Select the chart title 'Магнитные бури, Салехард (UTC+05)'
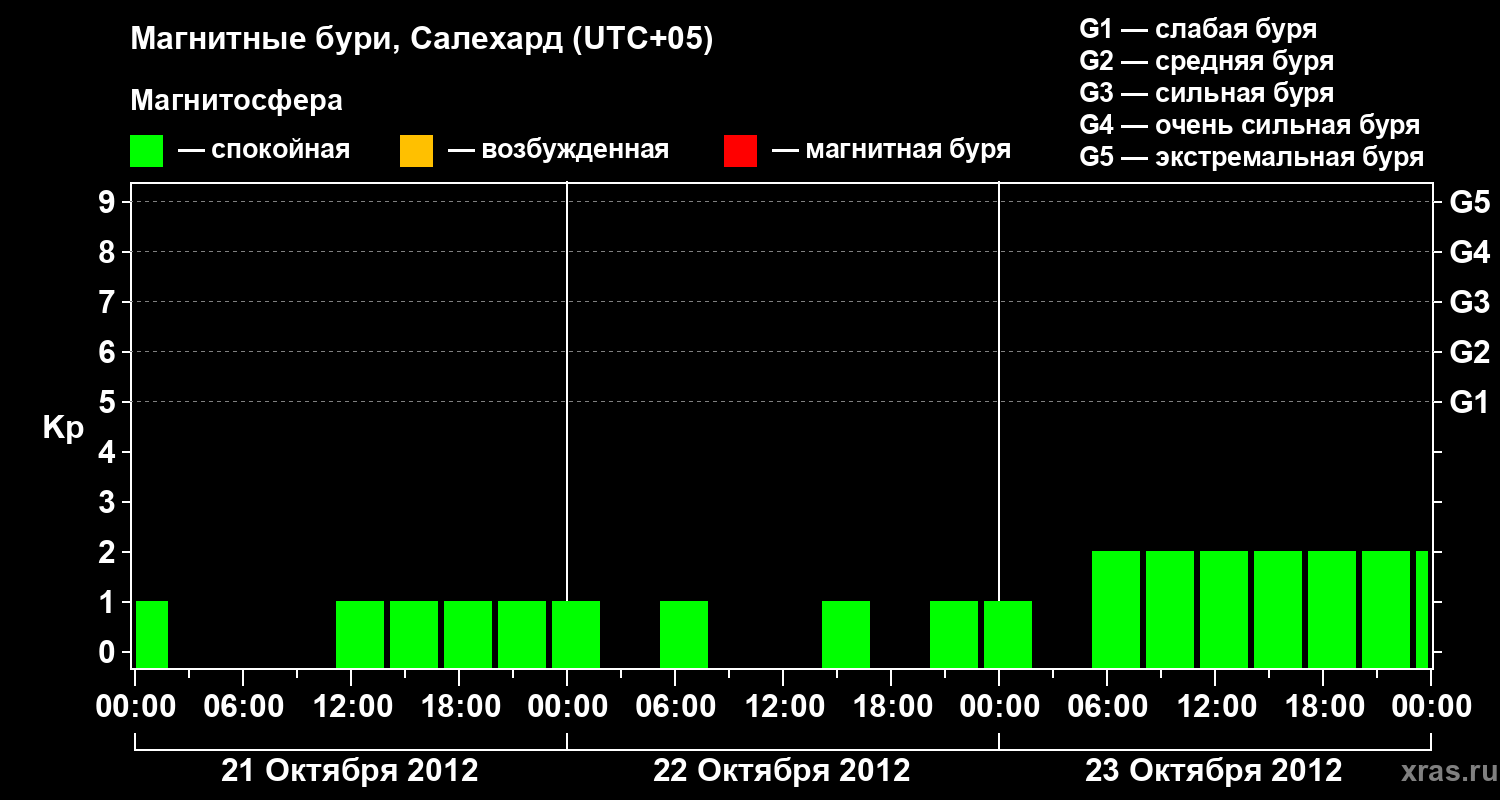 click(422, 40)
